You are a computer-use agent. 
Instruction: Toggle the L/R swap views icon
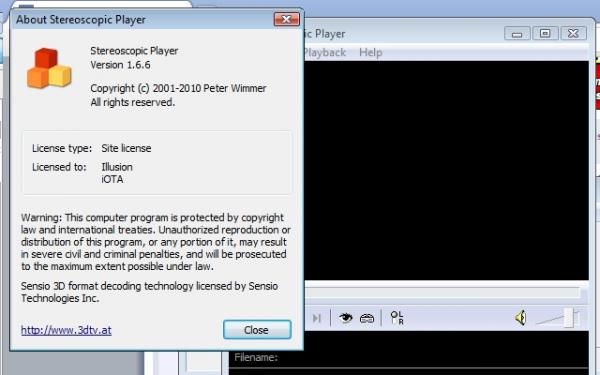point(397,318)
